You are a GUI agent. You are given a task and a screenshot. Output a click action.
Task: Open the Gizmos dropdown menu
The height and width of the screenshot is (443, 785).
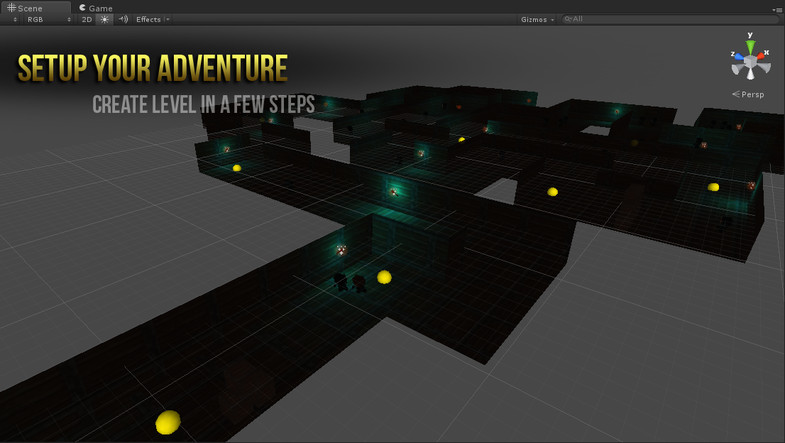[x=537, y=20]
